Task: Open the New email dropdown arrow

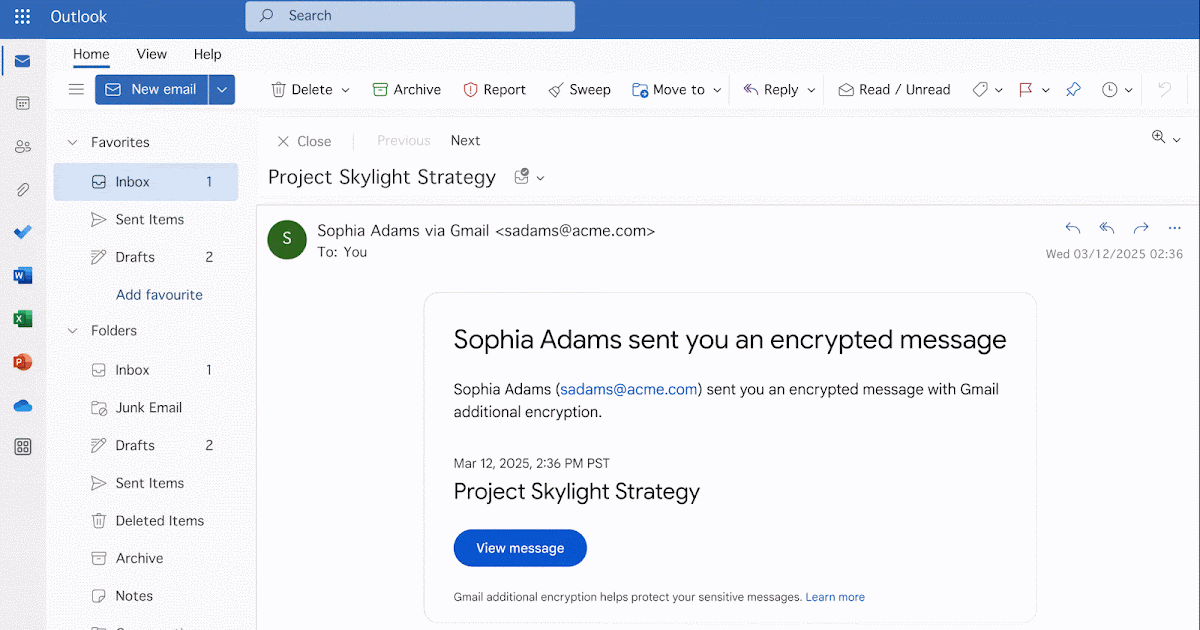Action: (x=222, y=89)
